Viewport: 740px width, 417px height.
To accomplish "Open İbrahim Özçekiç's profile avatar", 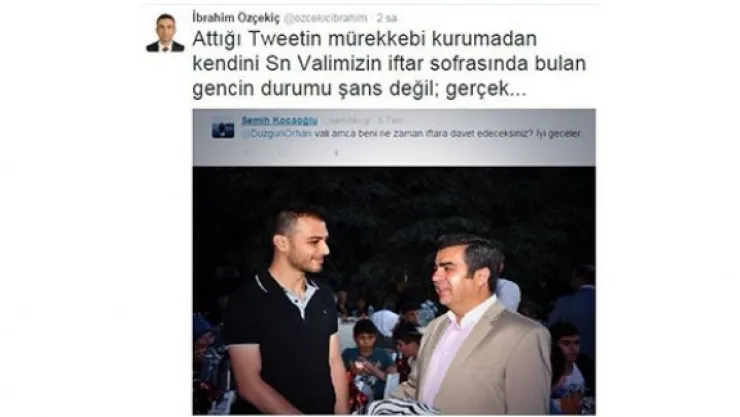I will coord(165,33).
